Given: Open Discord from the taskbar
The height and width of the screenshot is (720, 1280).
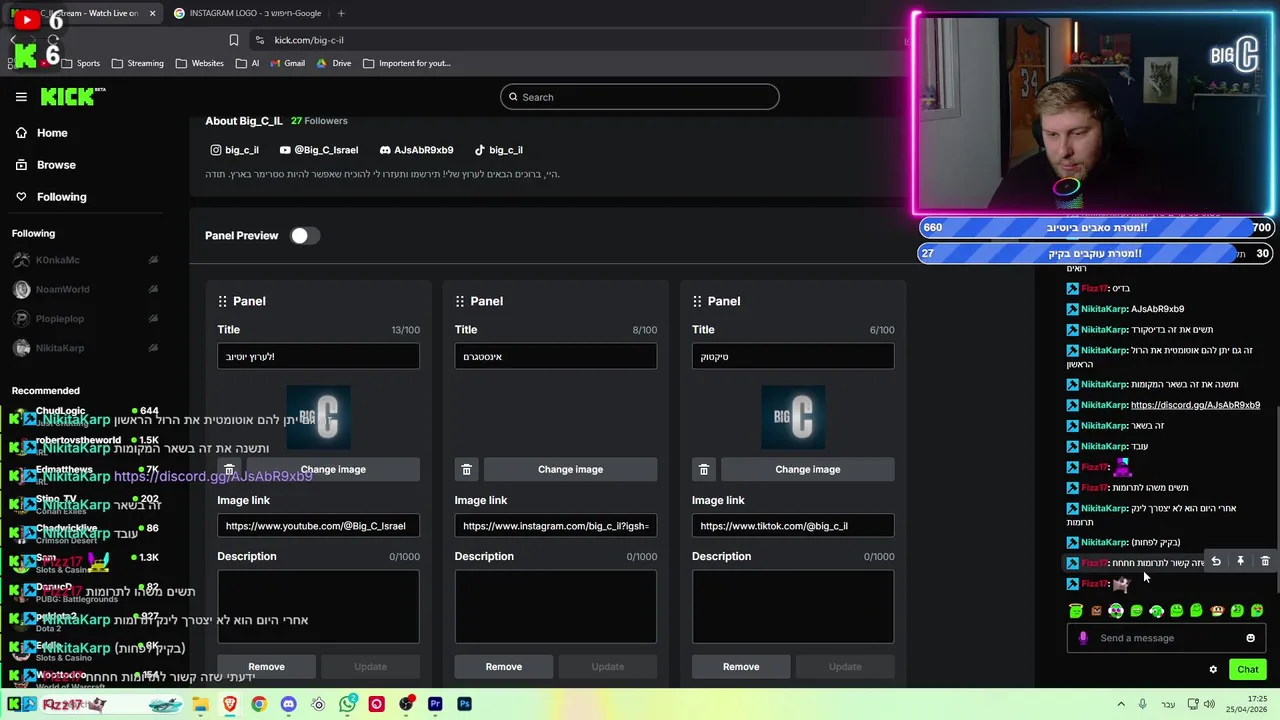Looking at the screenshot, I should (x=288, y=704).
